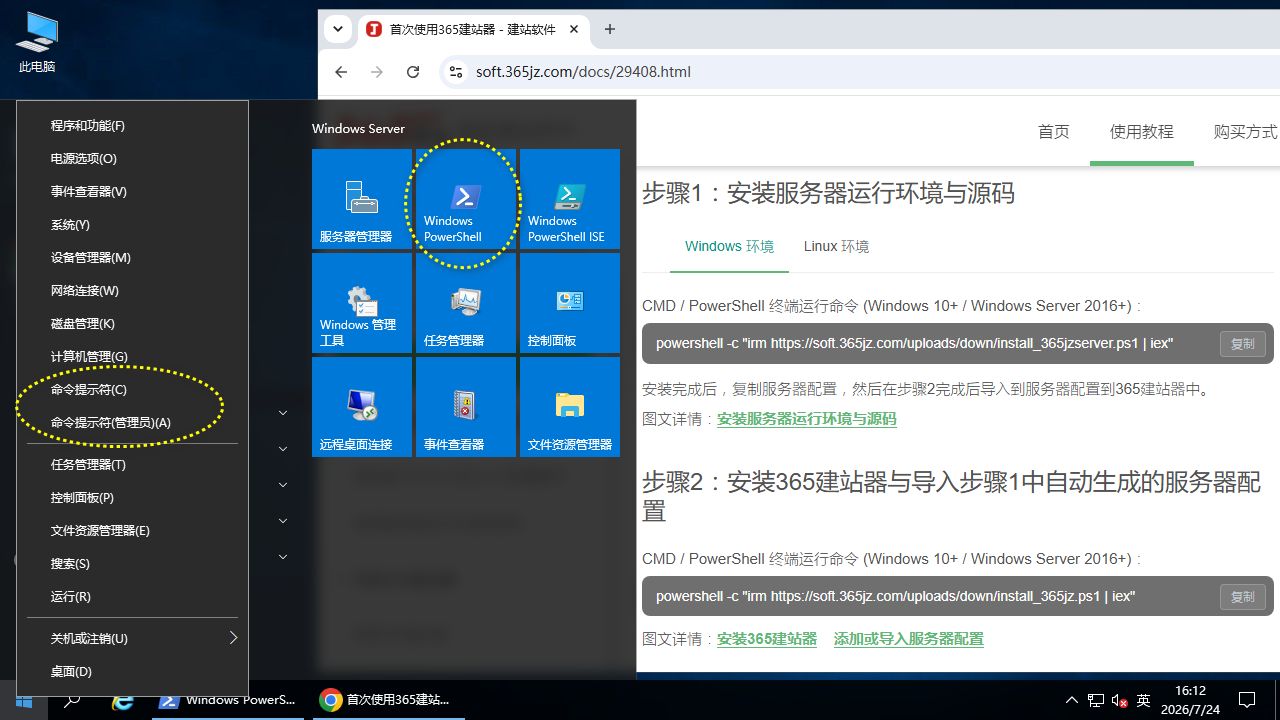Choose 程序和功能(F) from the menu
Viewport: 1280px width, 720px height.
tap(132, 125)
